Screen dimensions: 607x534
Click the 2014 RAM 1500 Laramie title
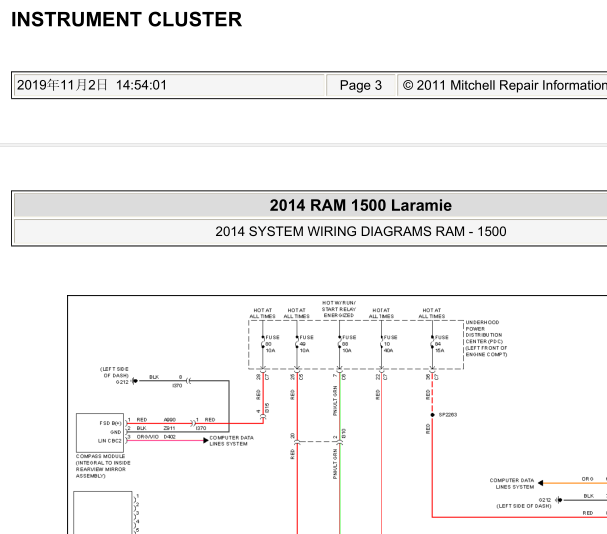point(360,205)
